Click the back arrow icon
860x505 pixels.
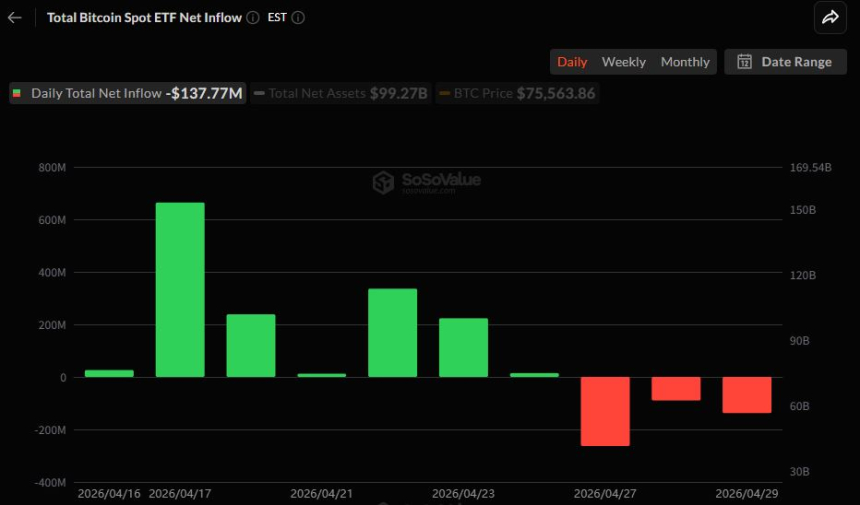(14, 17)
